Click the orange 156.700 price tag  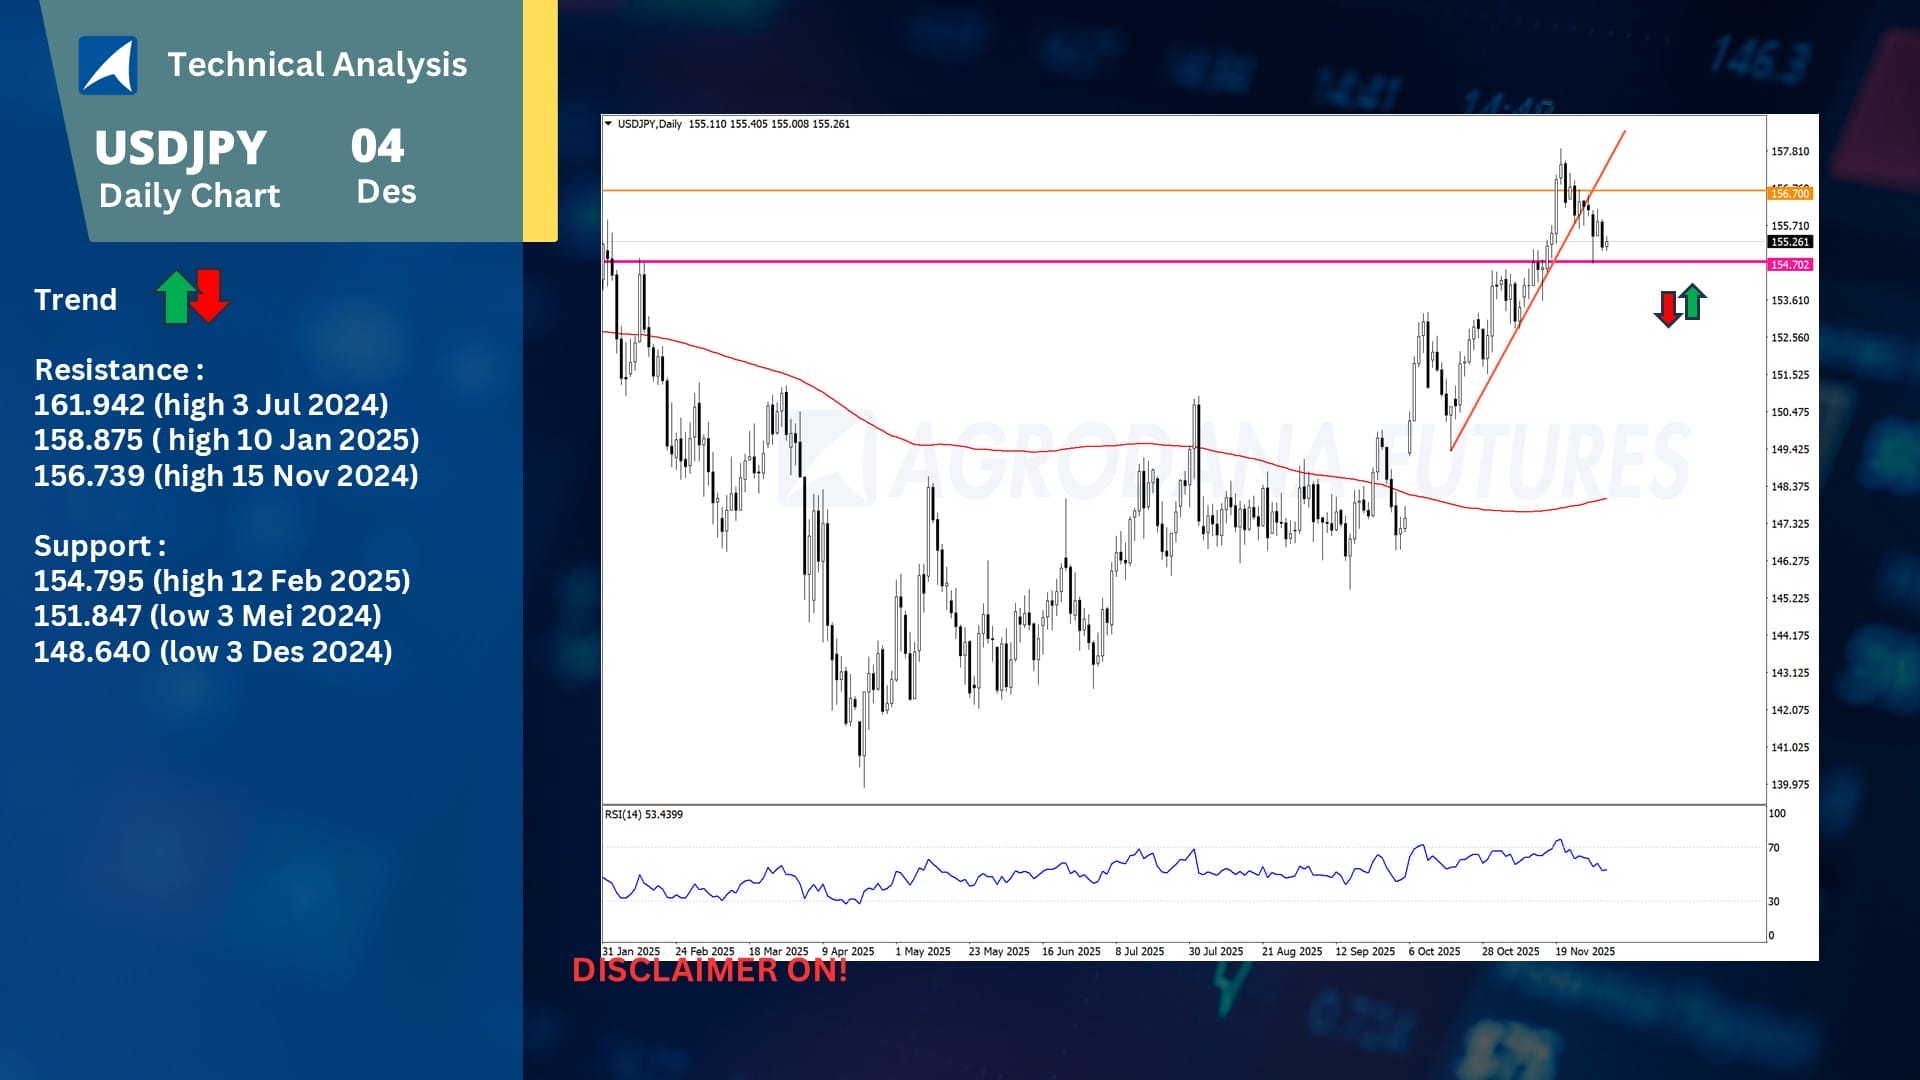[x=1789, y=193]
